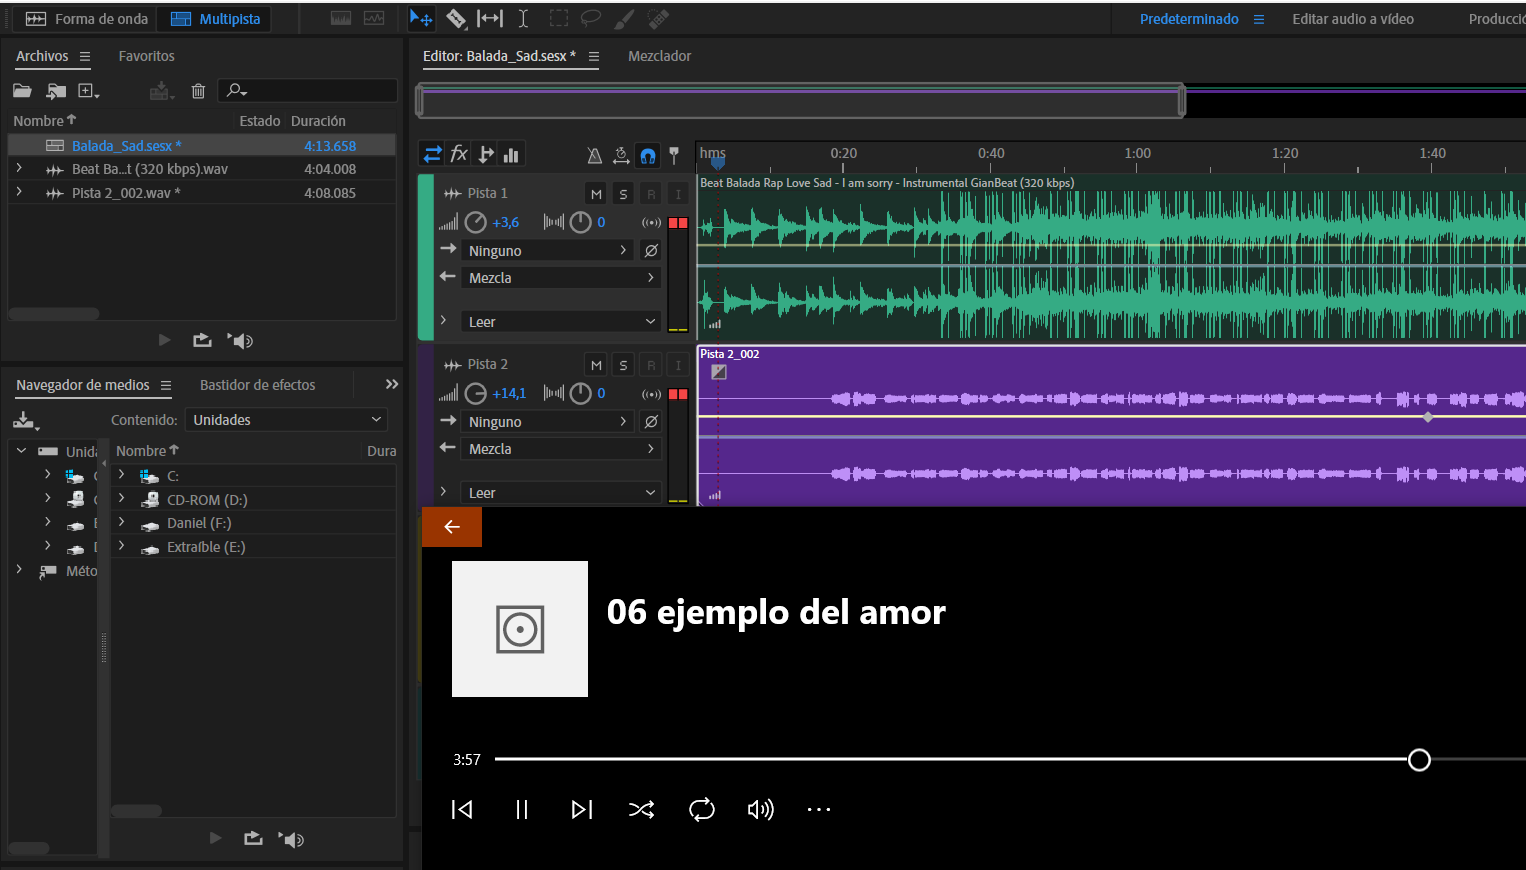
Task: Toggle input monitoring on Pista 1
Action: [x=678, y=194]
